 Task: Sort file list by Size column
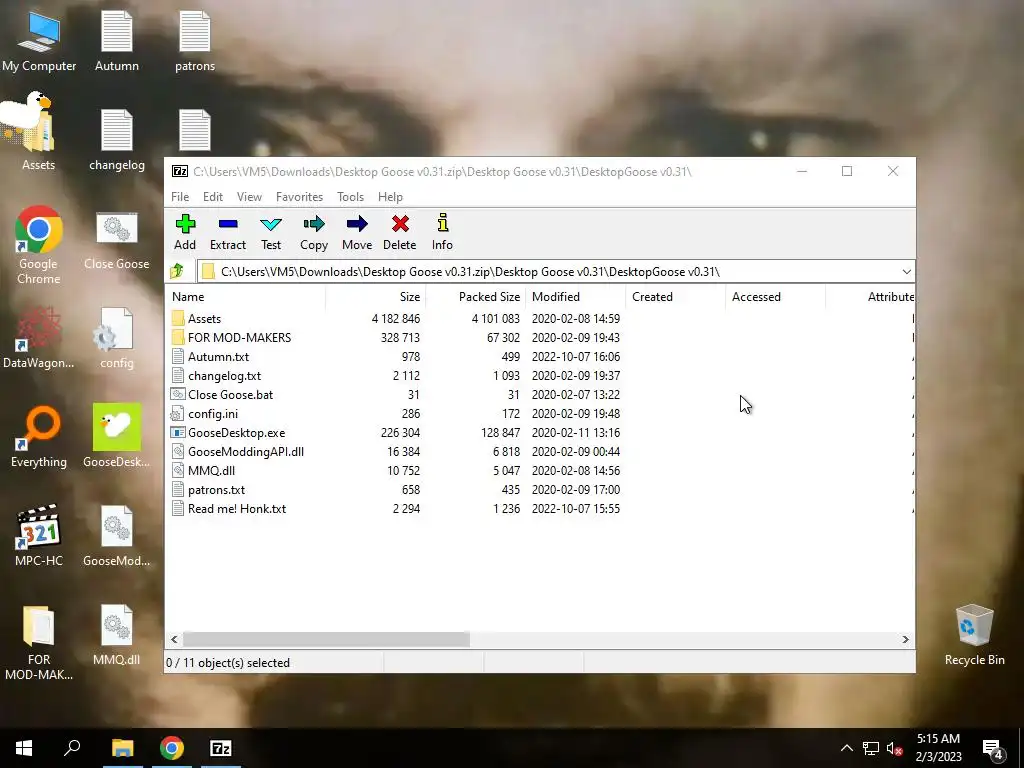pyautogui.click(x=376, y=296)
